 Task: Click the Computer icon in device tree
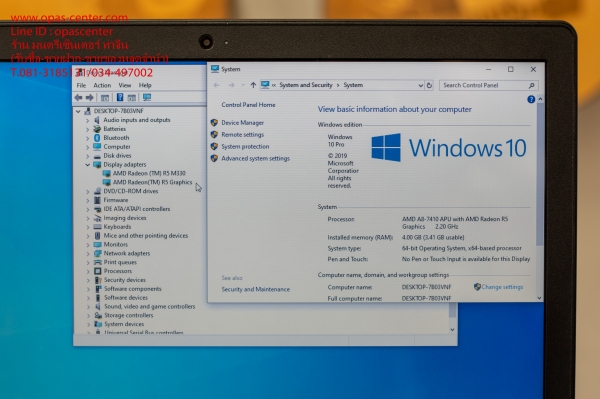coord(97,147)
